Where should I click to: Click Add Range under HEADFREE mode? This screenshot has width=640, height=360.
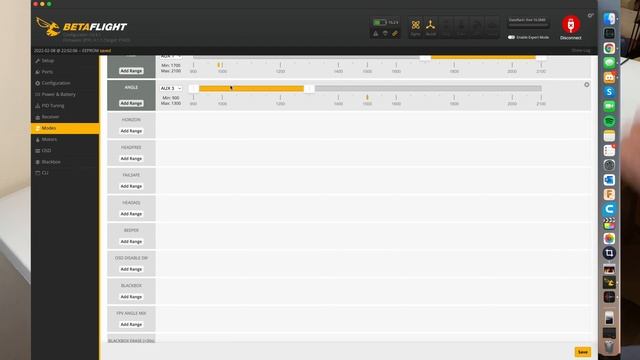pyautogui.click(x=131, y=158)
